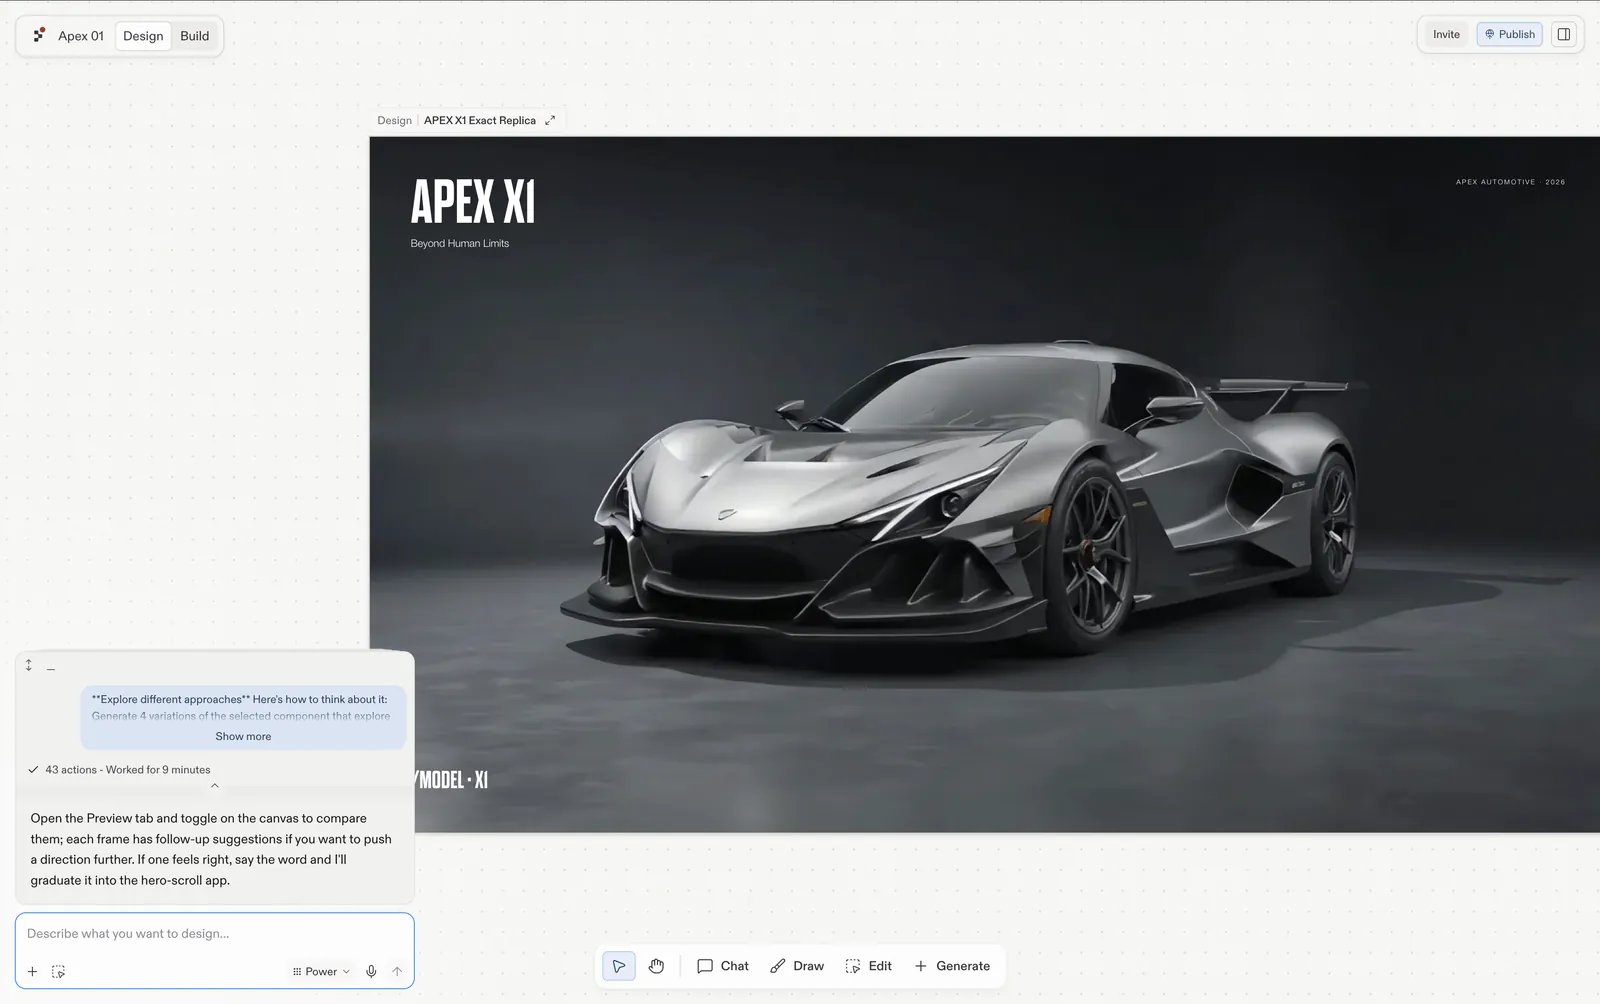
Task: Add attachment with plus icon
Action: (32, 971)
